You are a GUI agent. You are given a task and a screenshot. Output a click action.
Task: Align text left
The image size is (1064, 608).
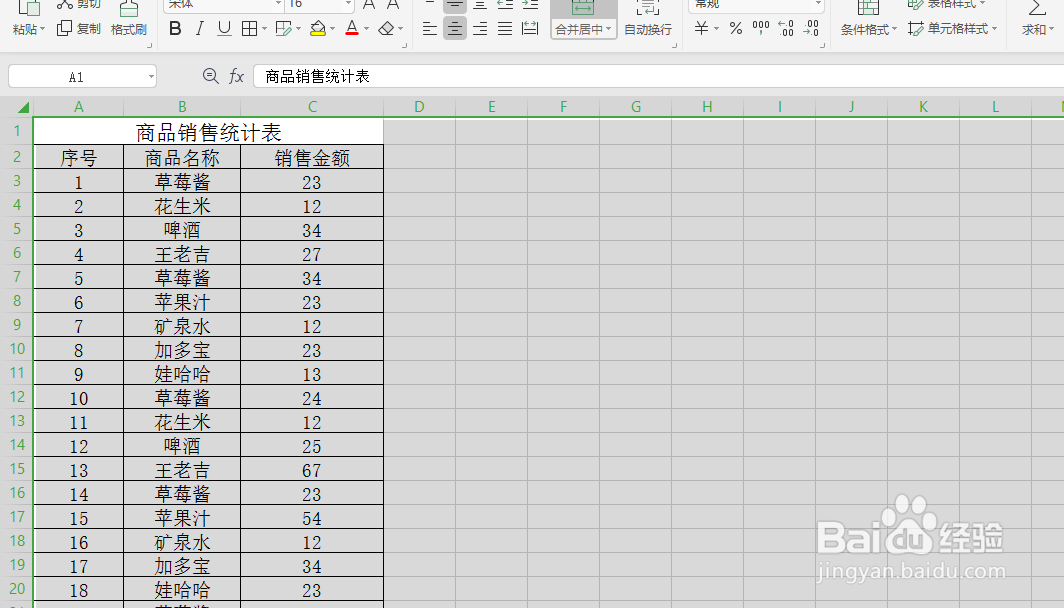tap(430, 28)
